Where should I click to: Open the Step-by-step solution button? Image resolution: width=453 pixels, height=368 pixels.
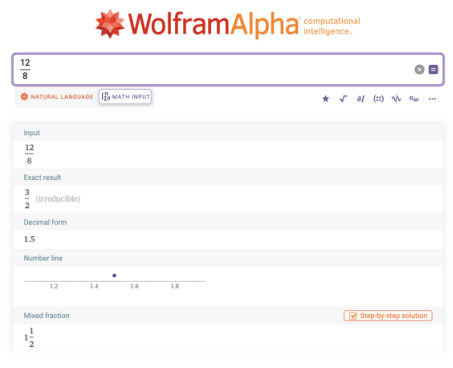click(388, 316)
